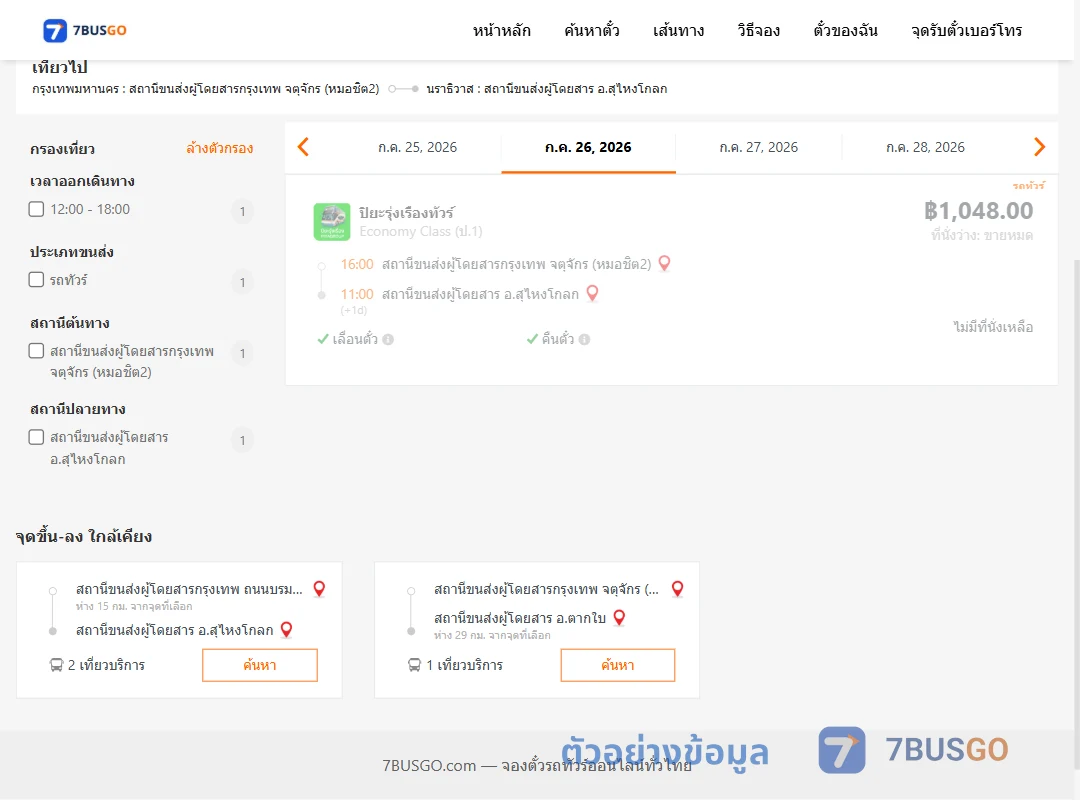The height and width of the screenshot is (800, 1080).
Task: Open the วิธีจอง menu item
Action: (758, 30)
